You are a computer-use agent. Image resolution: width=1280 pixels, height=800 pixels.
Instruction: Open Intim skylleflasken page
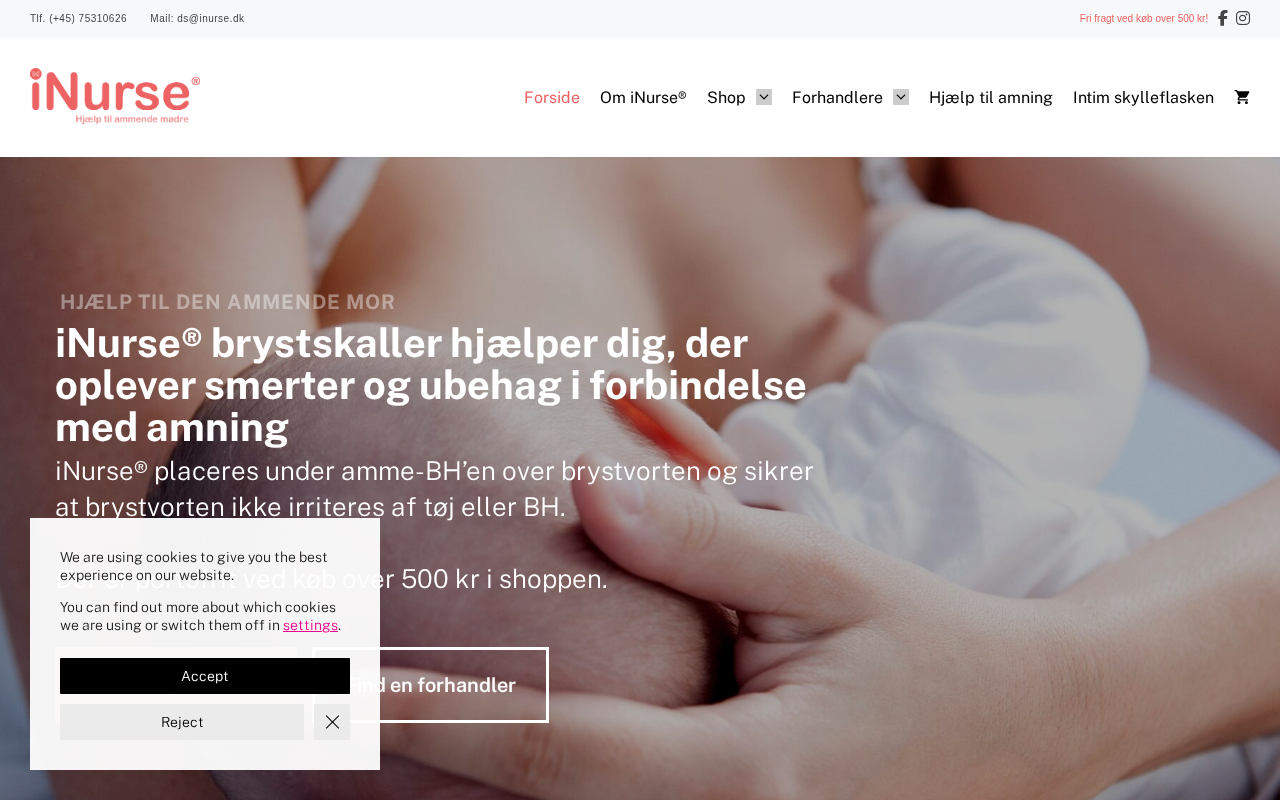point(1143,97)
